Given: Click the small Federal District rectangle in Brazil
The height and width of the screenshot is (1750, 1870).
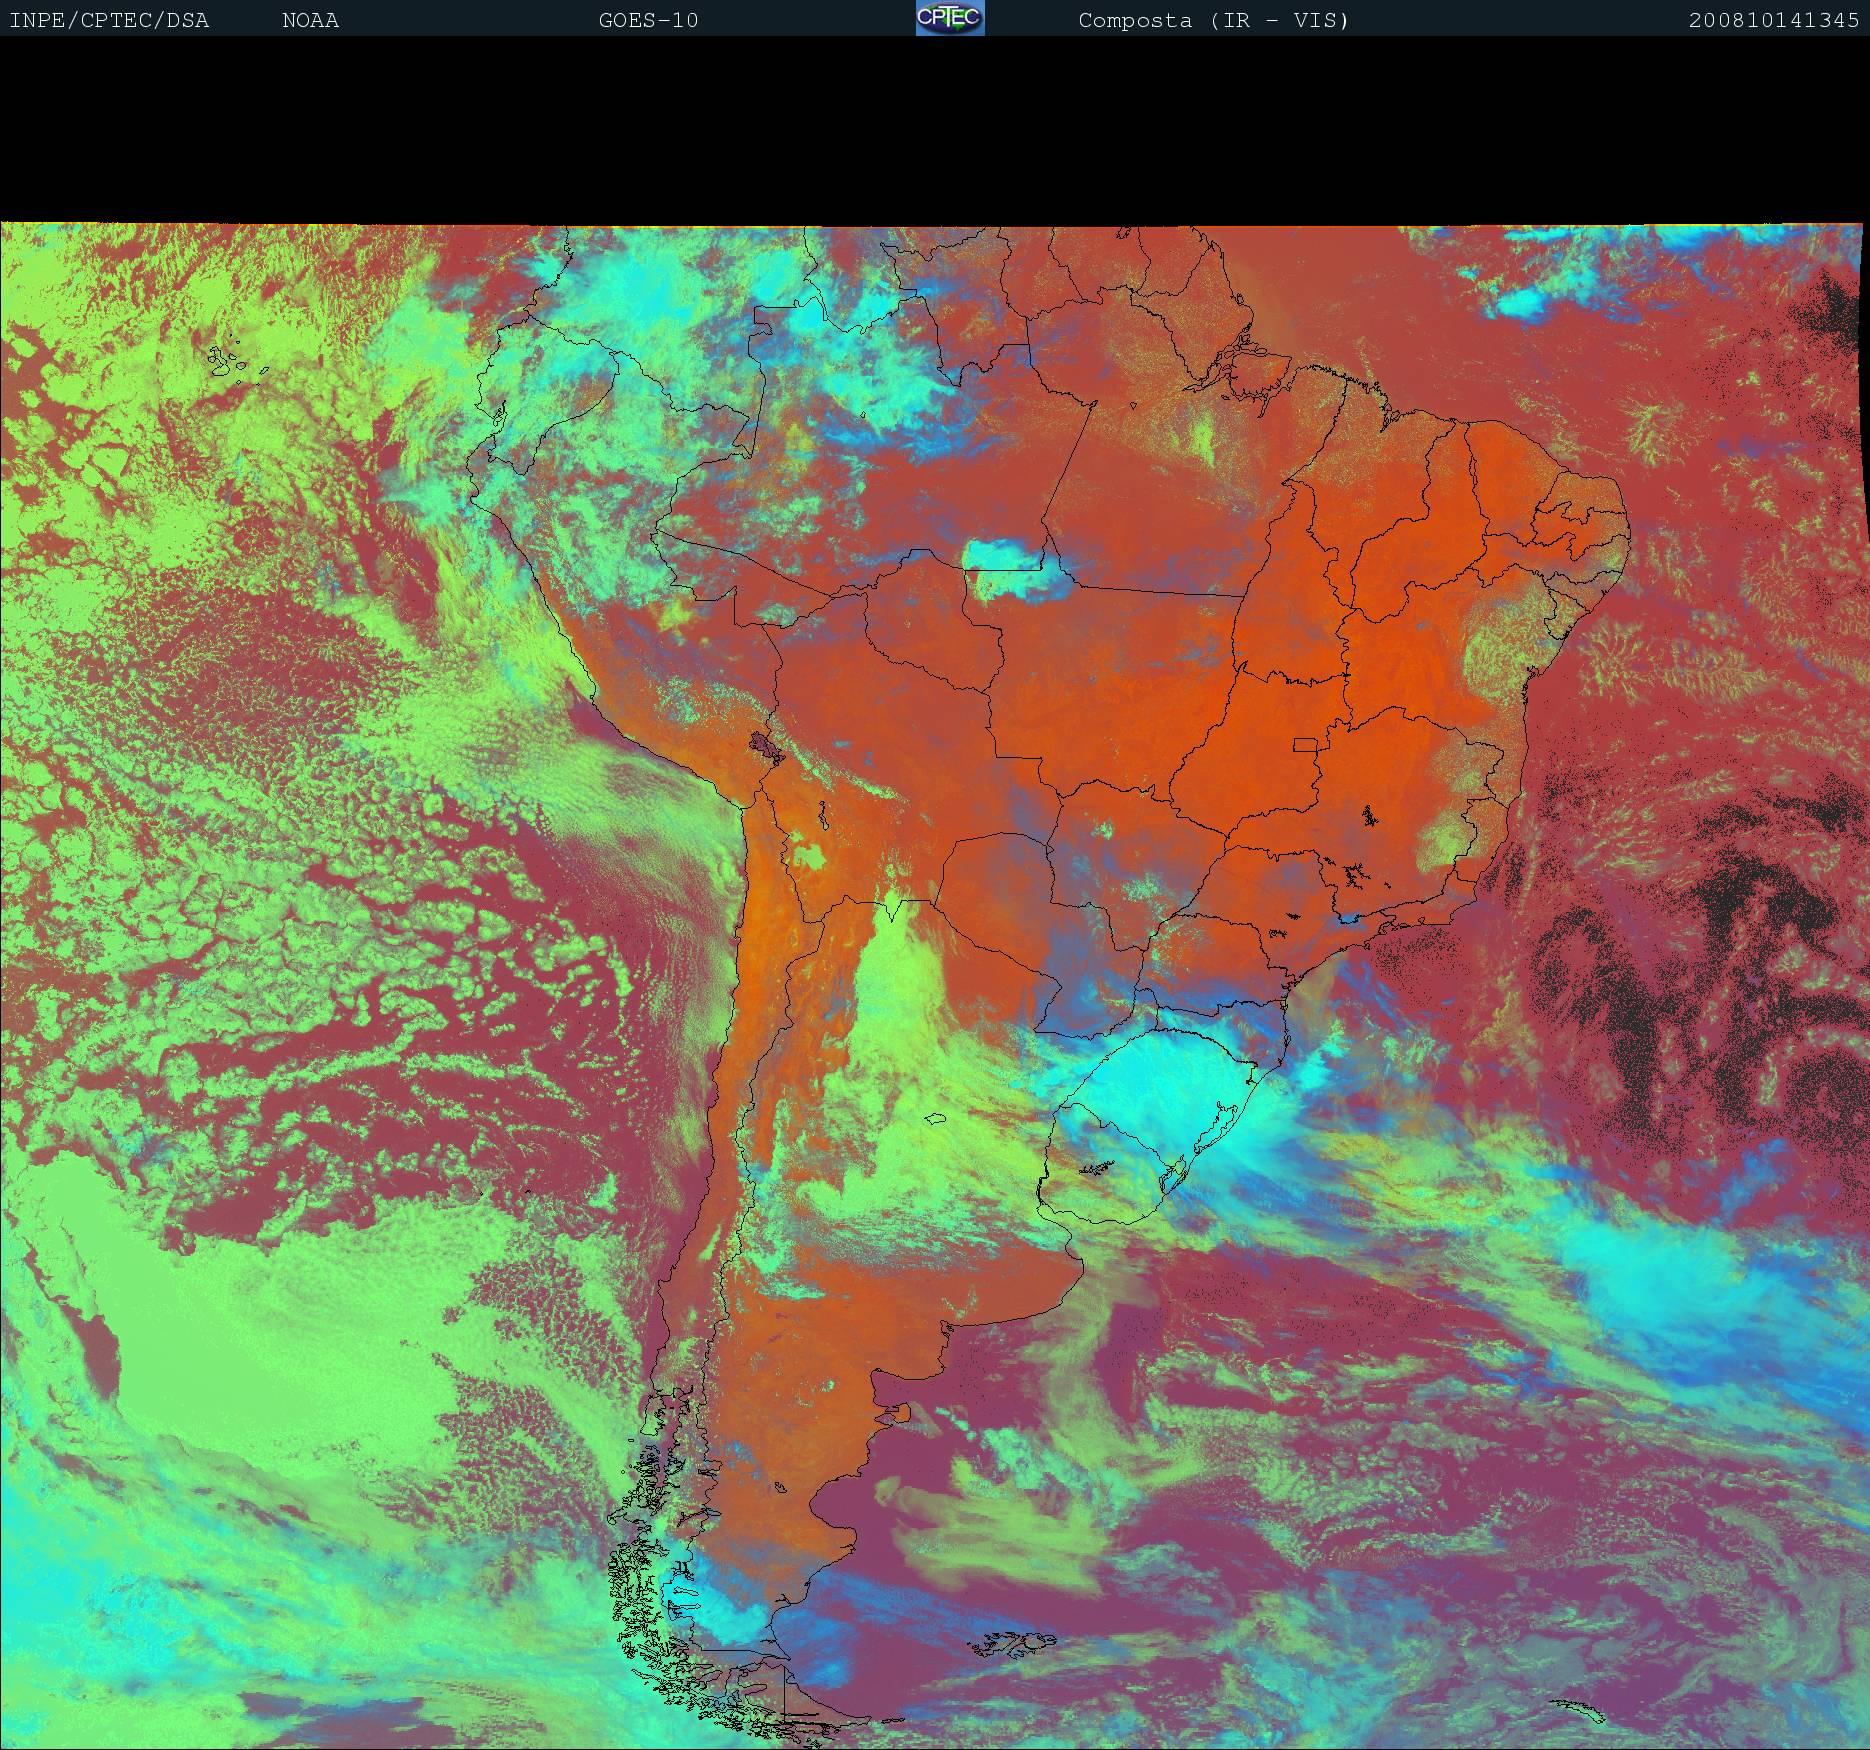Looking at the screenshot, I should pos(1305,744).
